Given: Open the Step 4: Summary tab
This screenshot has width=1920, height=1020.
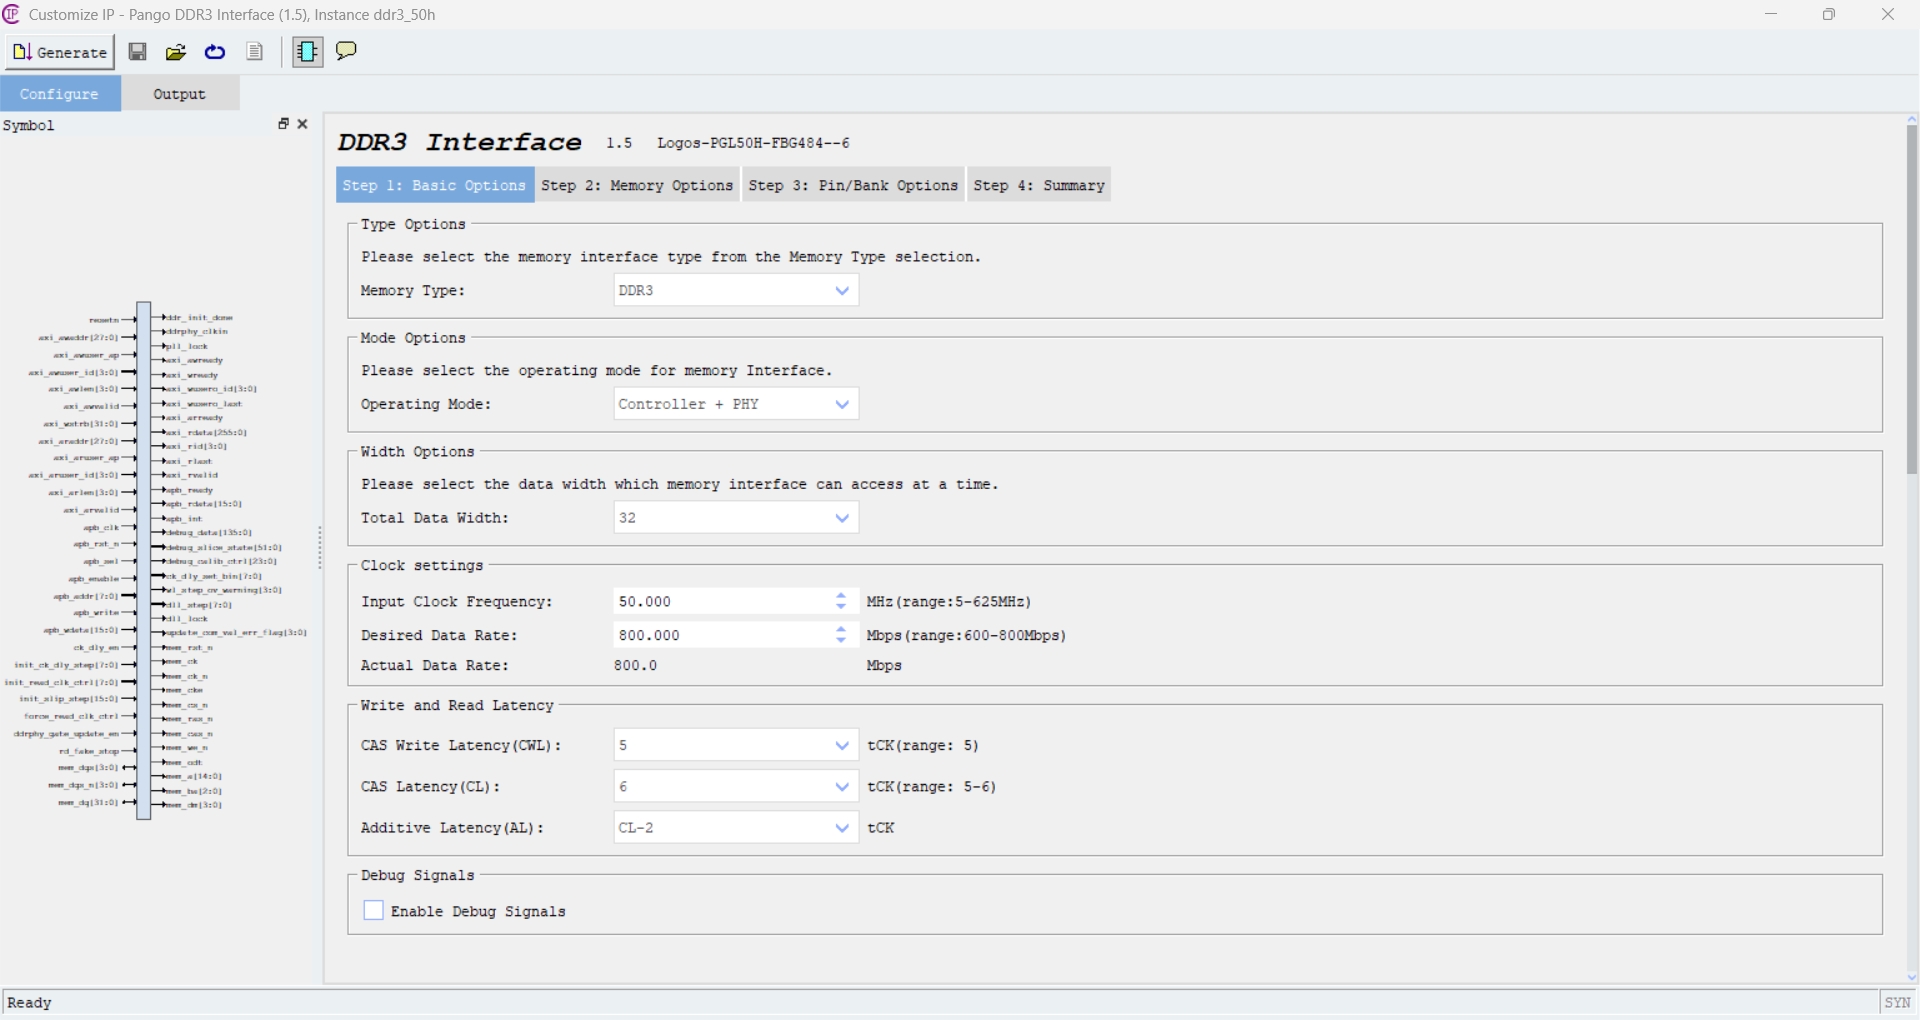Looking at the screenshot, I should 1039,185.
